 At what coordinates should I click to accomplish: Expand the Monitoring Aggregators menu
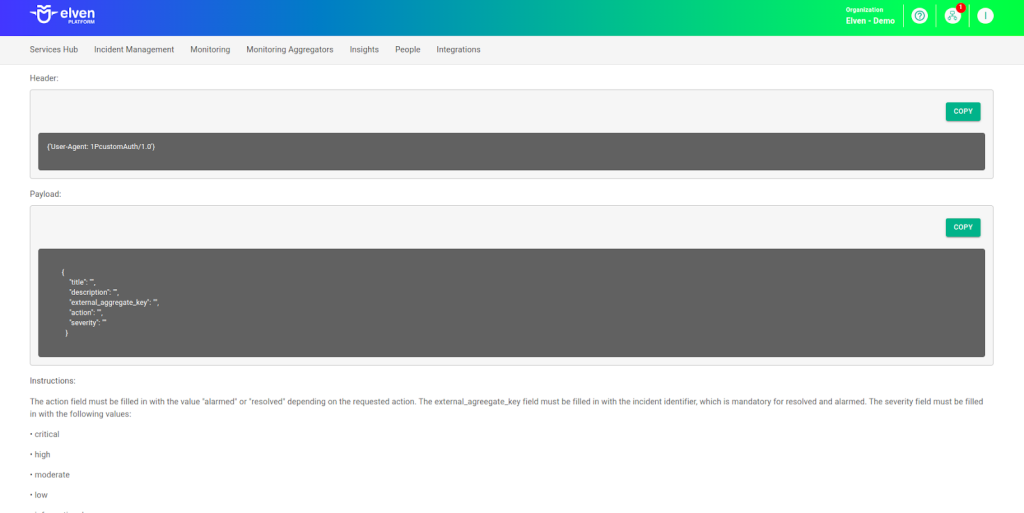[x=290, y=49]
